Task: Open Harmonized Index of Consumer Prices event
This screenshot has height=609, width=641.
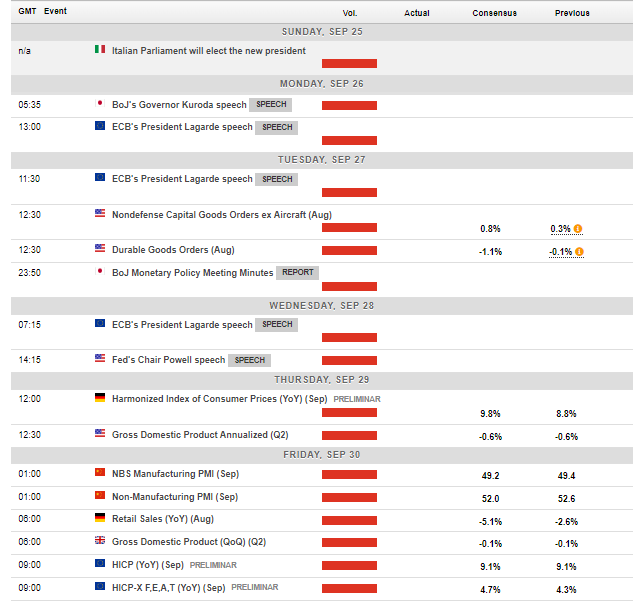Action: [x=220, y=399]
